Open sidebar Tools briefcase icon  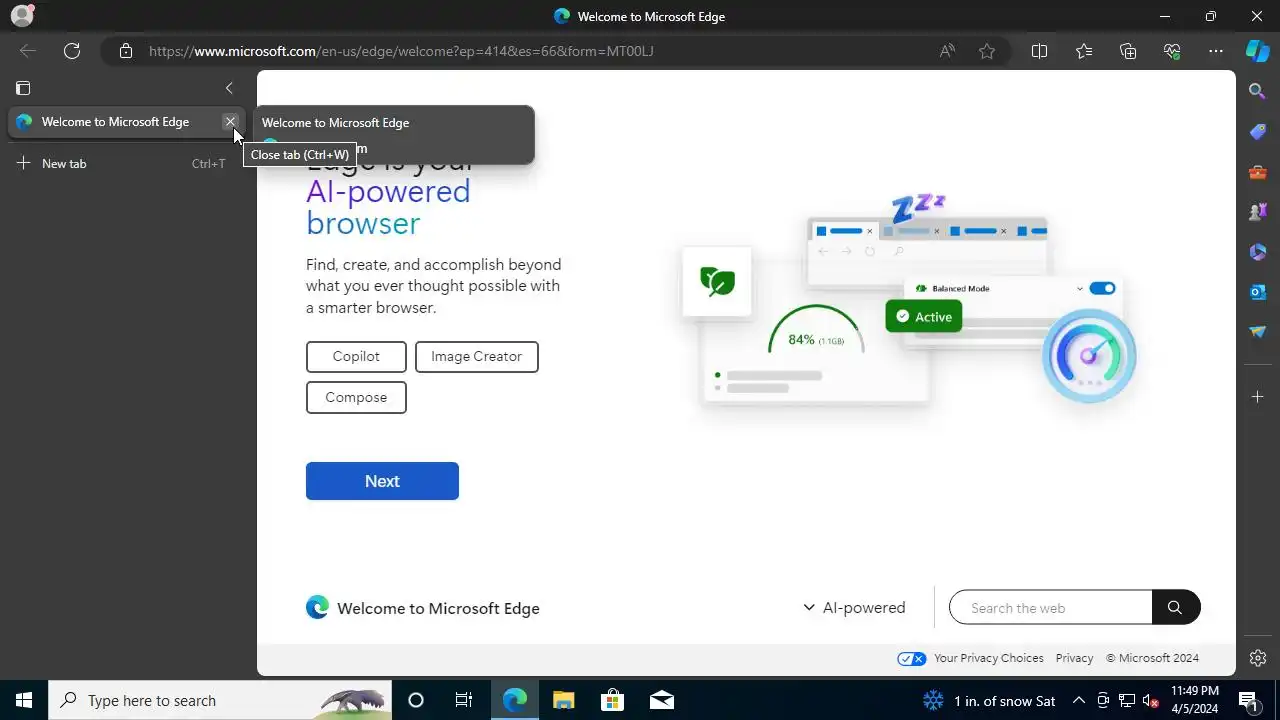[x=1258, y=172]
